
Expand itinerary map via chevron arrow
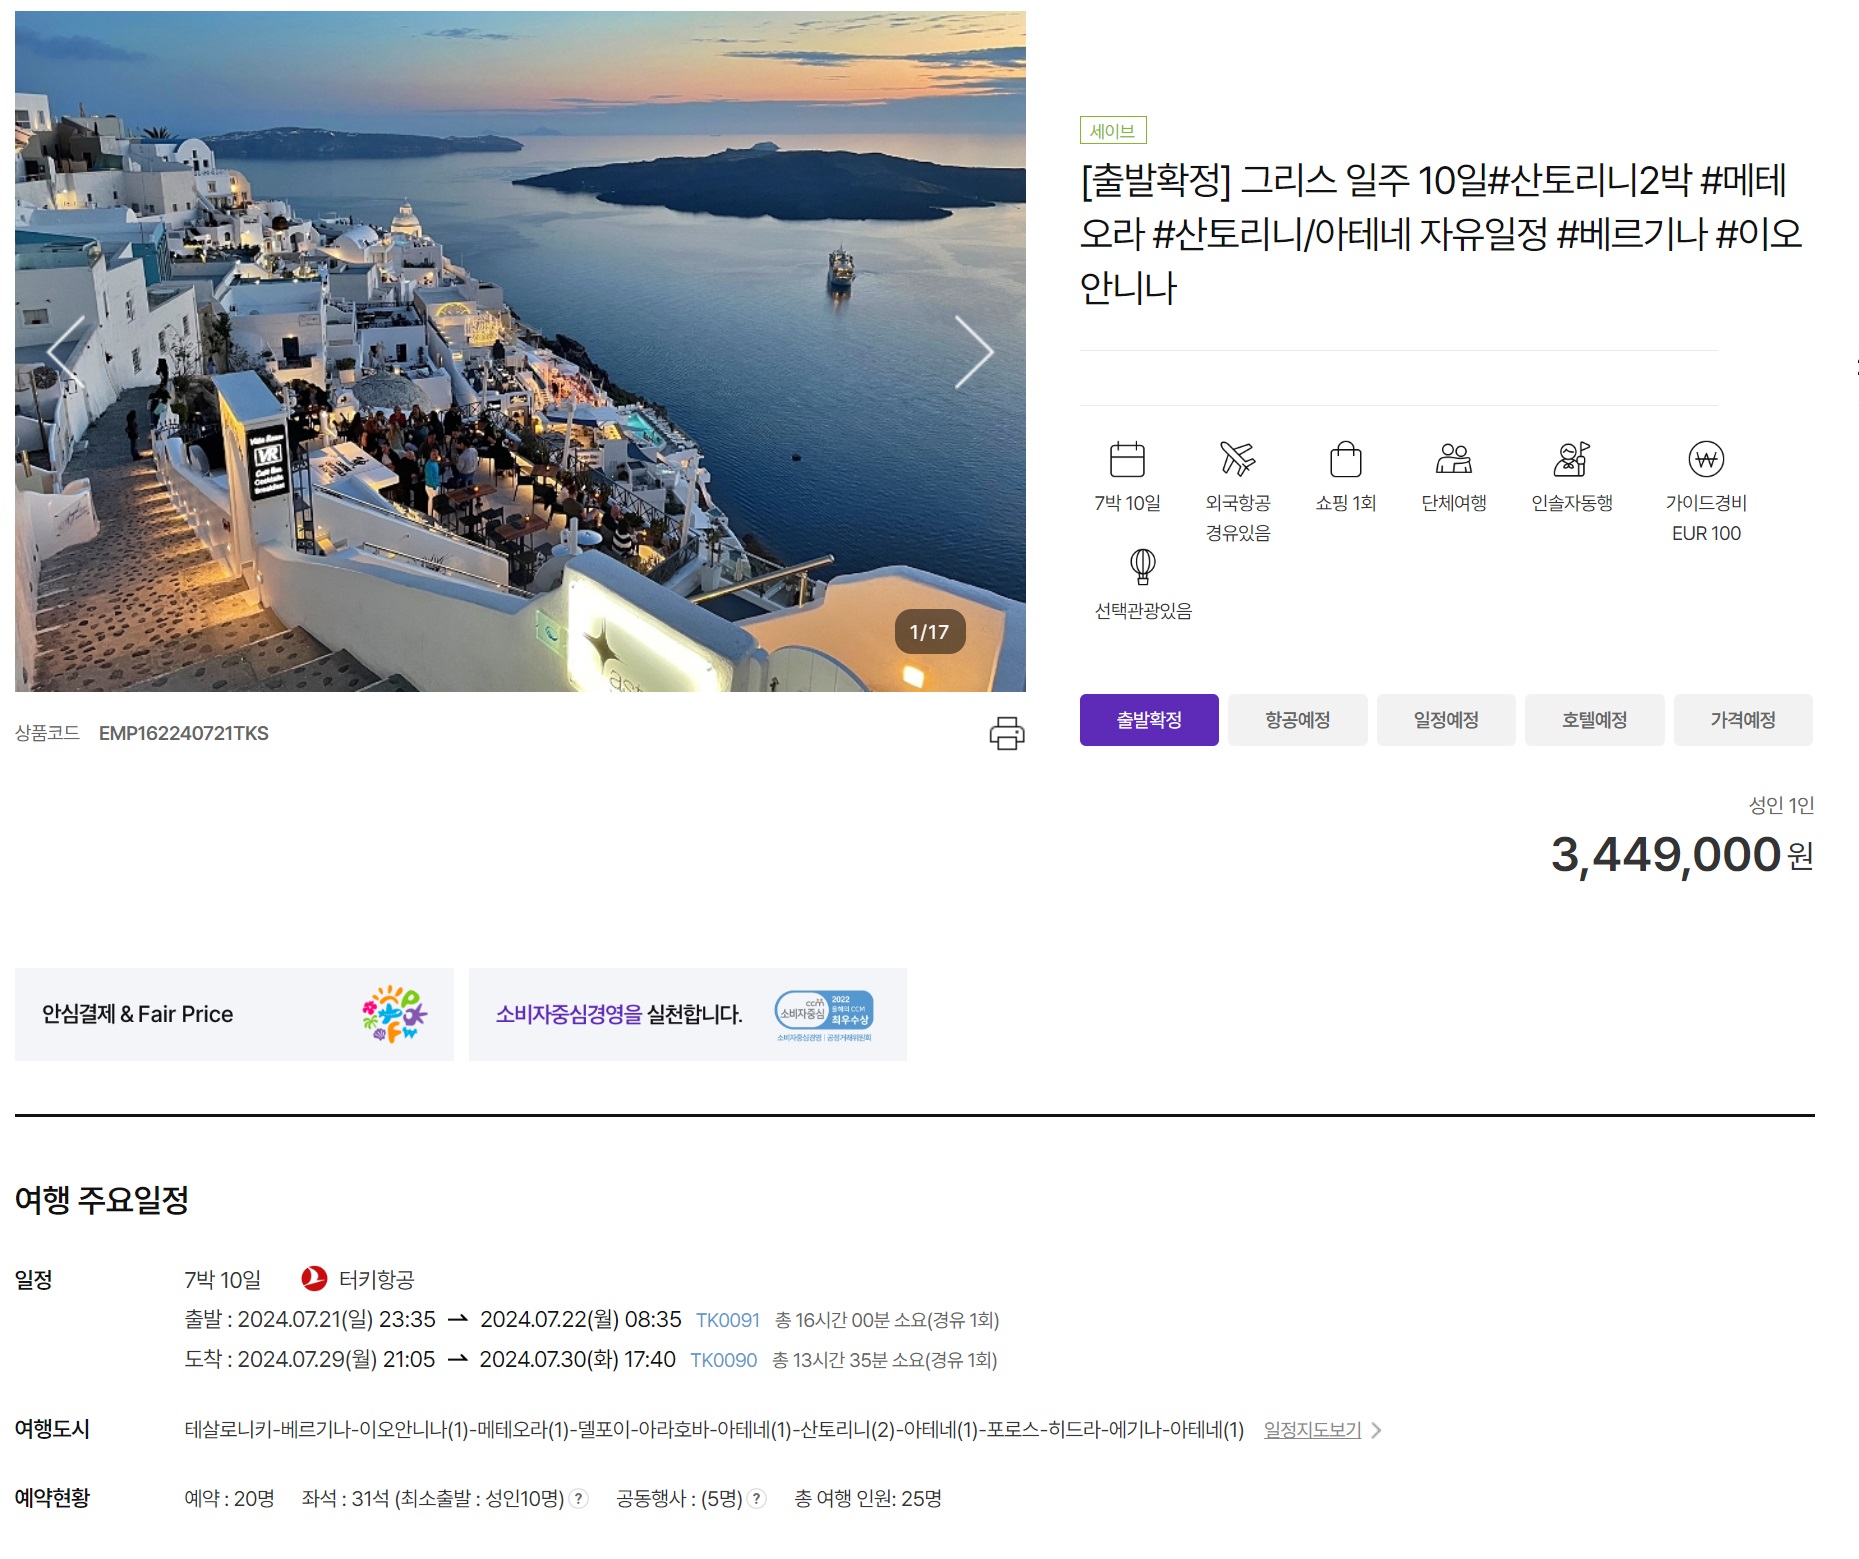coord(1377,1430)
